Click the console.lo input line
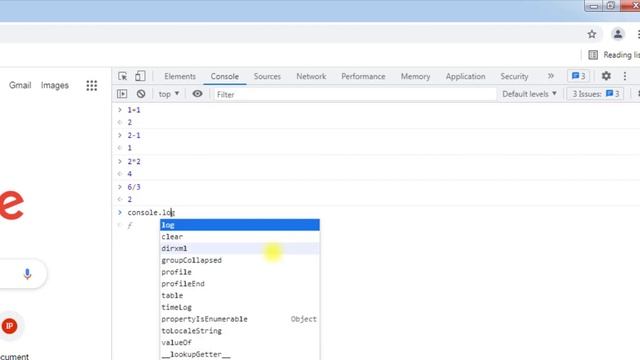Viewport: 640px width, 360px height. (x=151, y=212)
